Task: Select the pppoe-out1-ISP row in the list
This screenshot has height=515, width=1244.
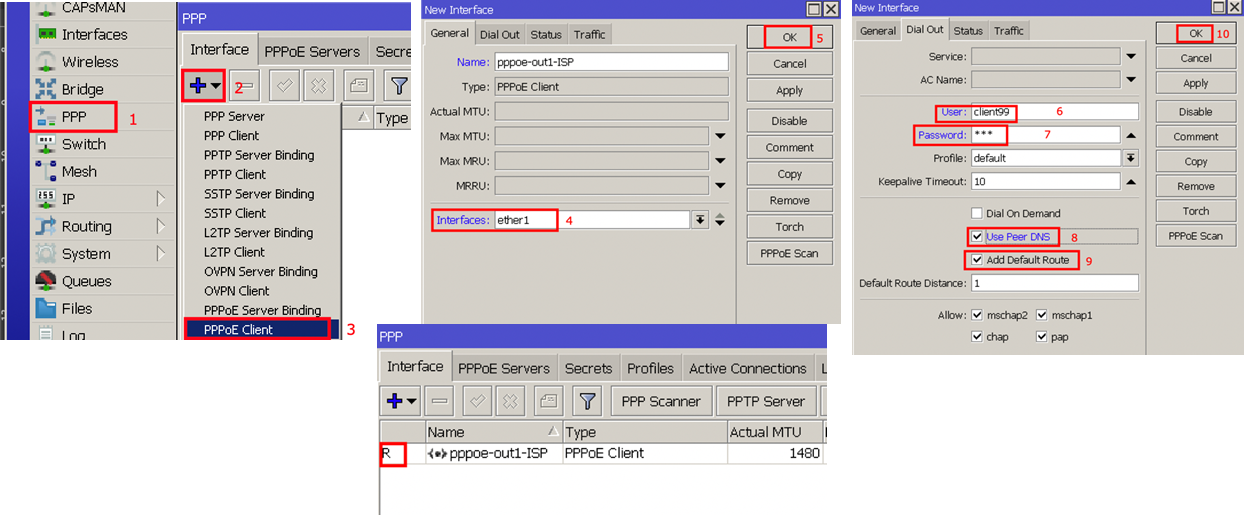Action: pyautogui.click(x=498, y=453)
